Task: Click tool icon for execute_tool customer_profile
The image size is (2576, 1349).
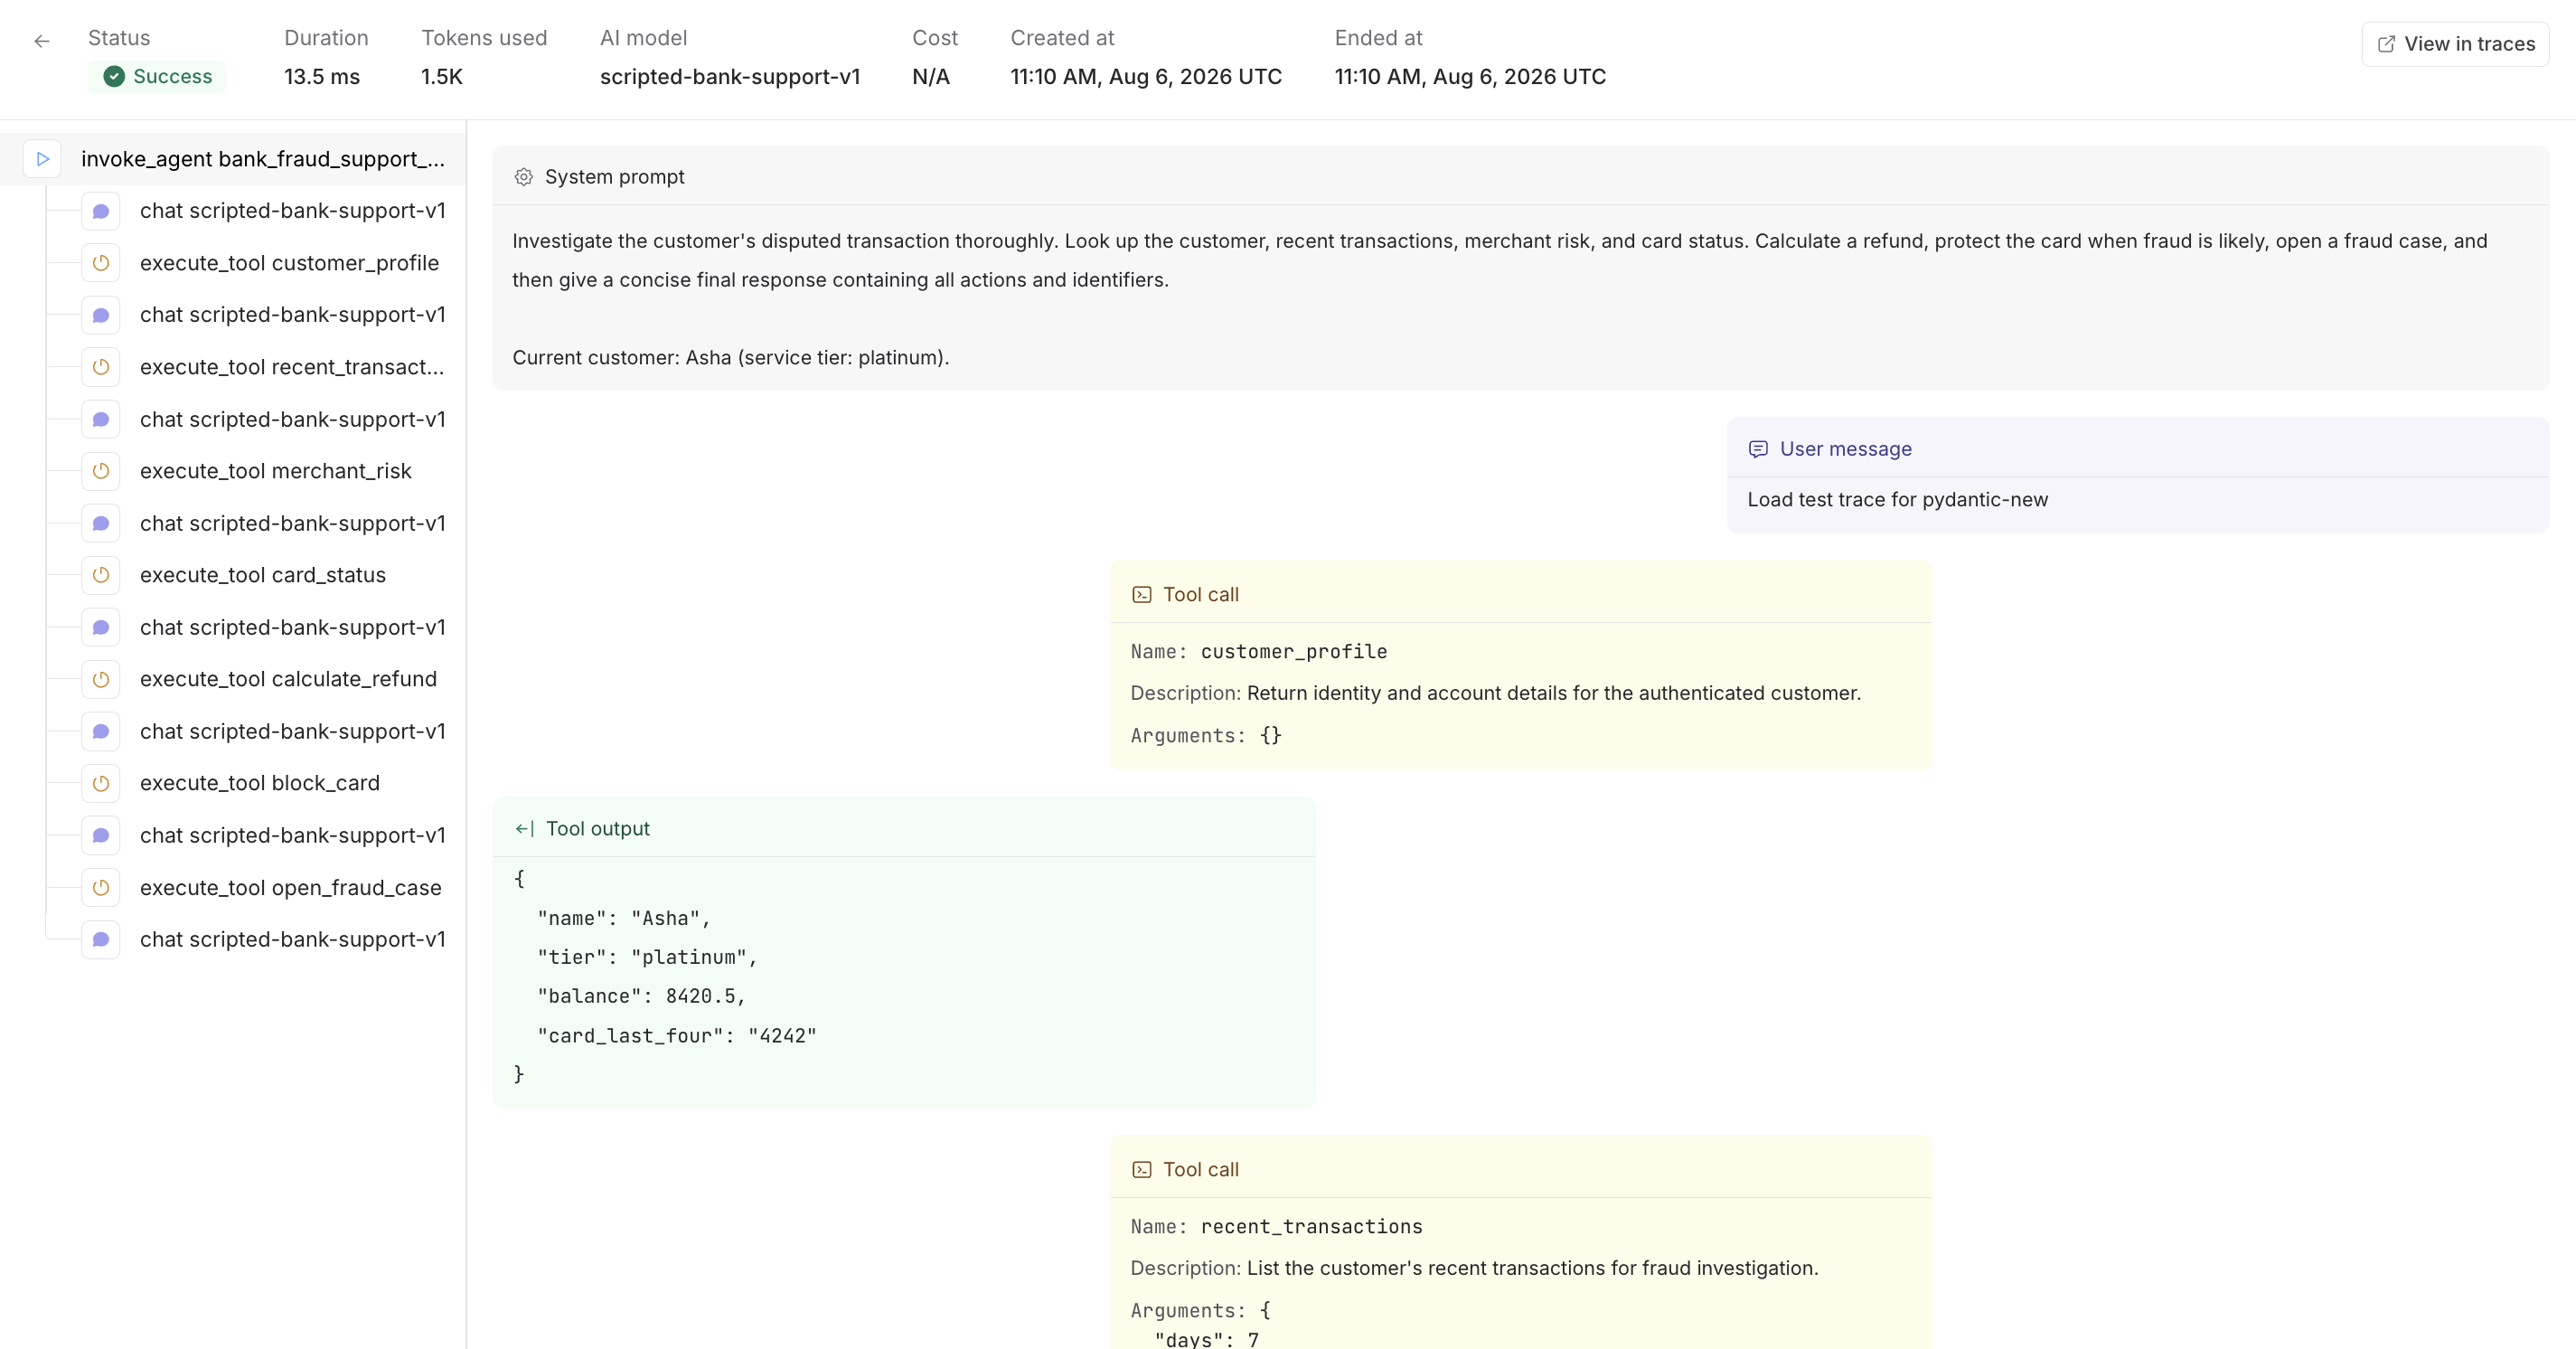Action: (101, 263)
